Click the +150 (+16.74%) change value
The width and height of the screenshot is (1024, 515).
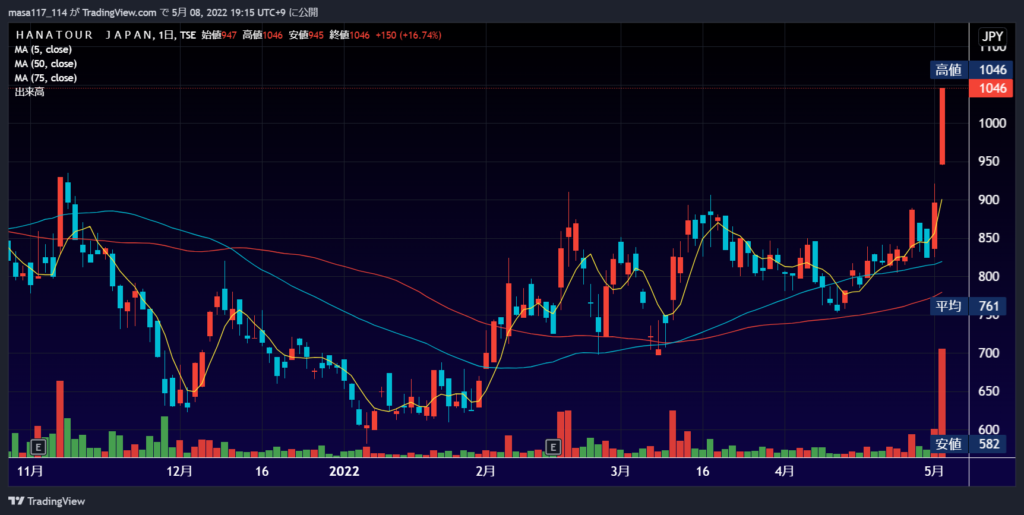(408, 35)
